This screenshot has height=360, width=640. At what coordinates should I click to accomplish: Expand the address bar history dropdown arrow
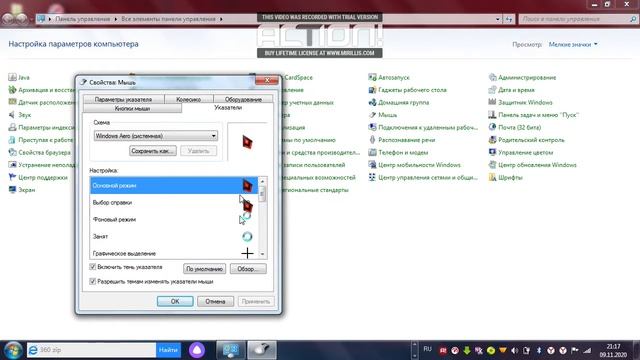(497, 19)
